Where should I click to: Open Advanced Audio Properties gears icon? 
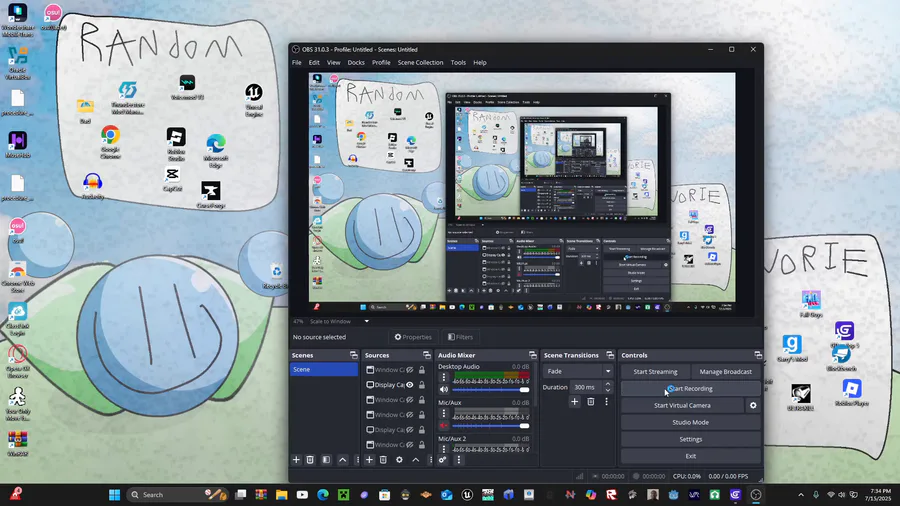[x=443, y=460]
